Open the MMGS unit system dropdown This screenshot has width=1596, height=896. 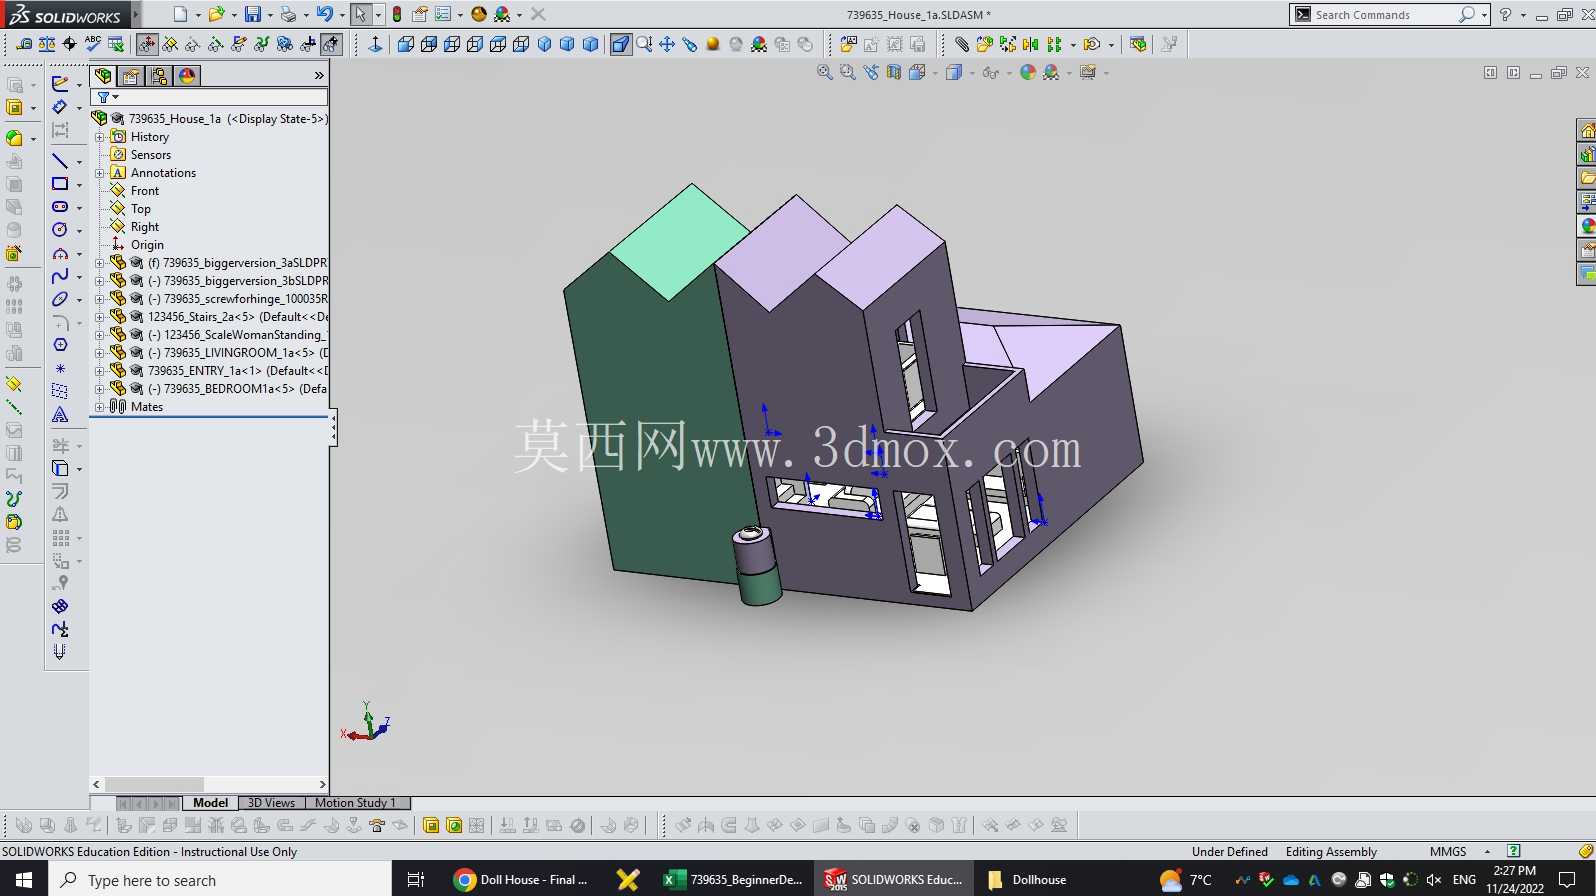pyautogui.click(x=1487, y=852)
